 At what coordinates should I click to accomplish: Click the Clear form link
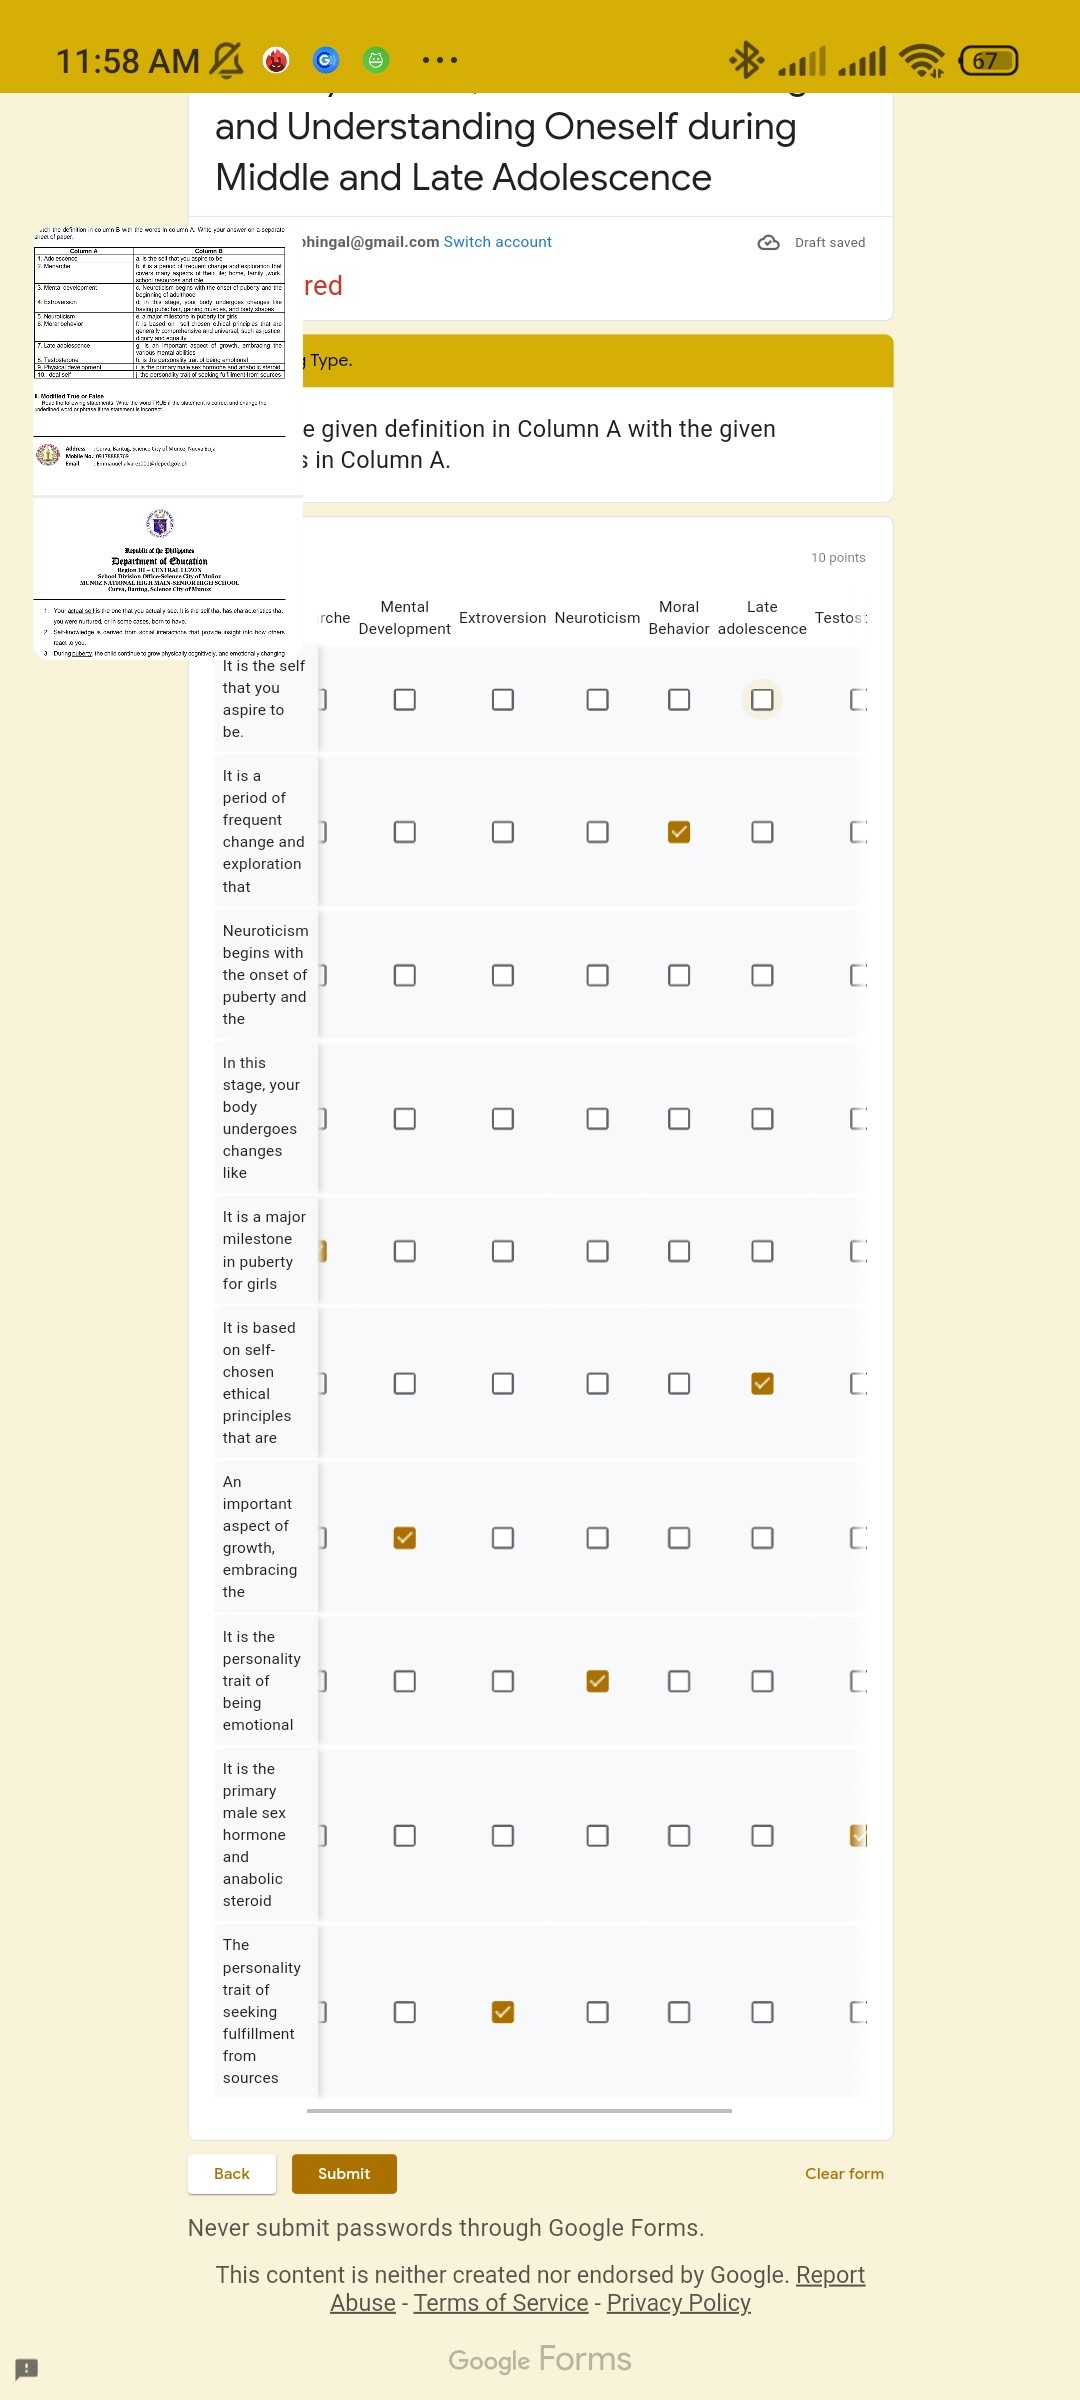coord(844,2173)
